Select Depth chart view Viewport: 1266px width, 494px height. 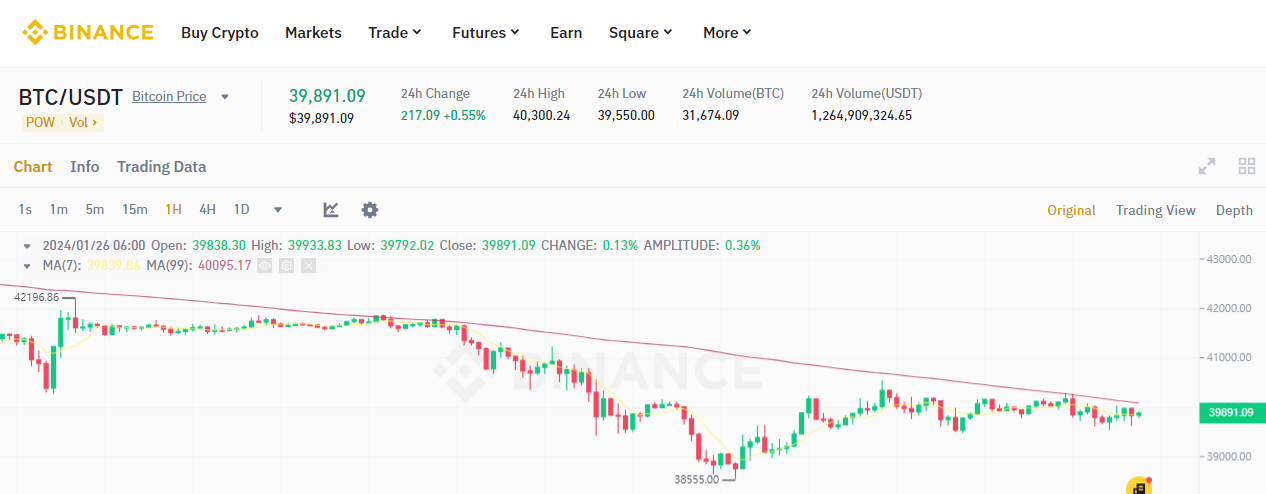(x=1234, y=210)
